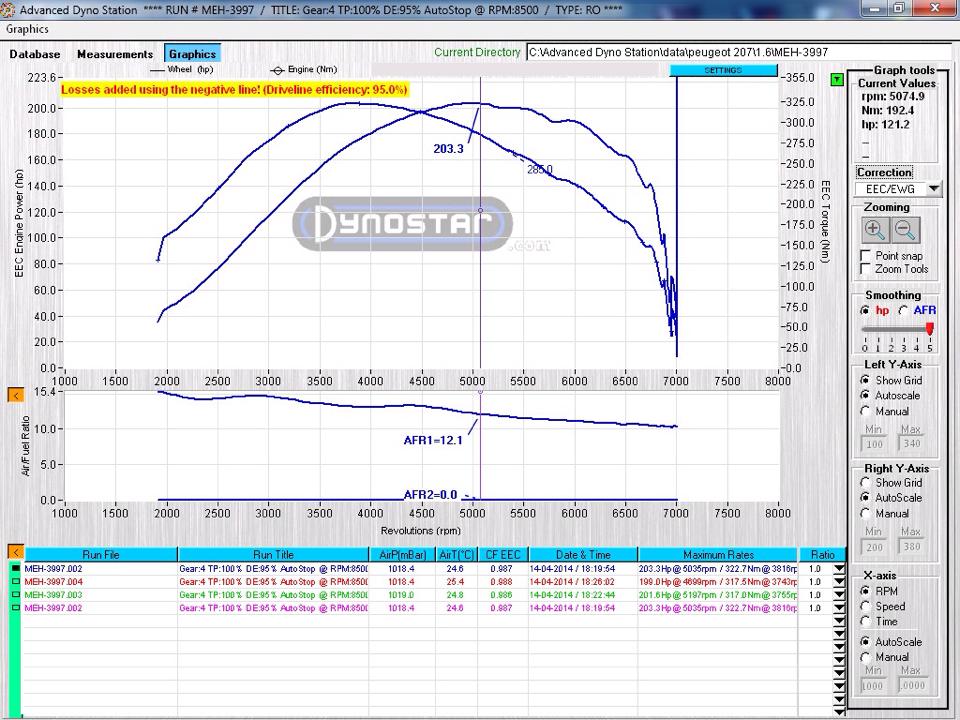Toggle the marker box of run MEH-3997.003

16,594
